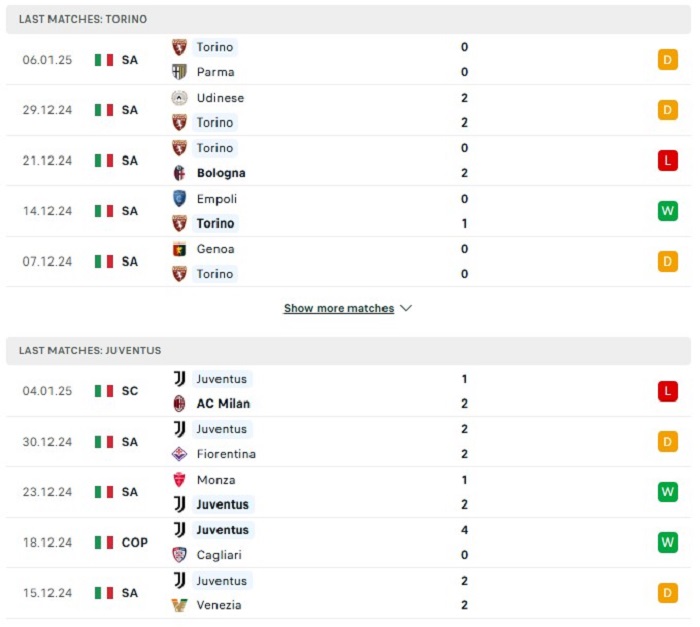Click the Venezia club crest icon
Viewport: 700px width, 627px height.
179,605
